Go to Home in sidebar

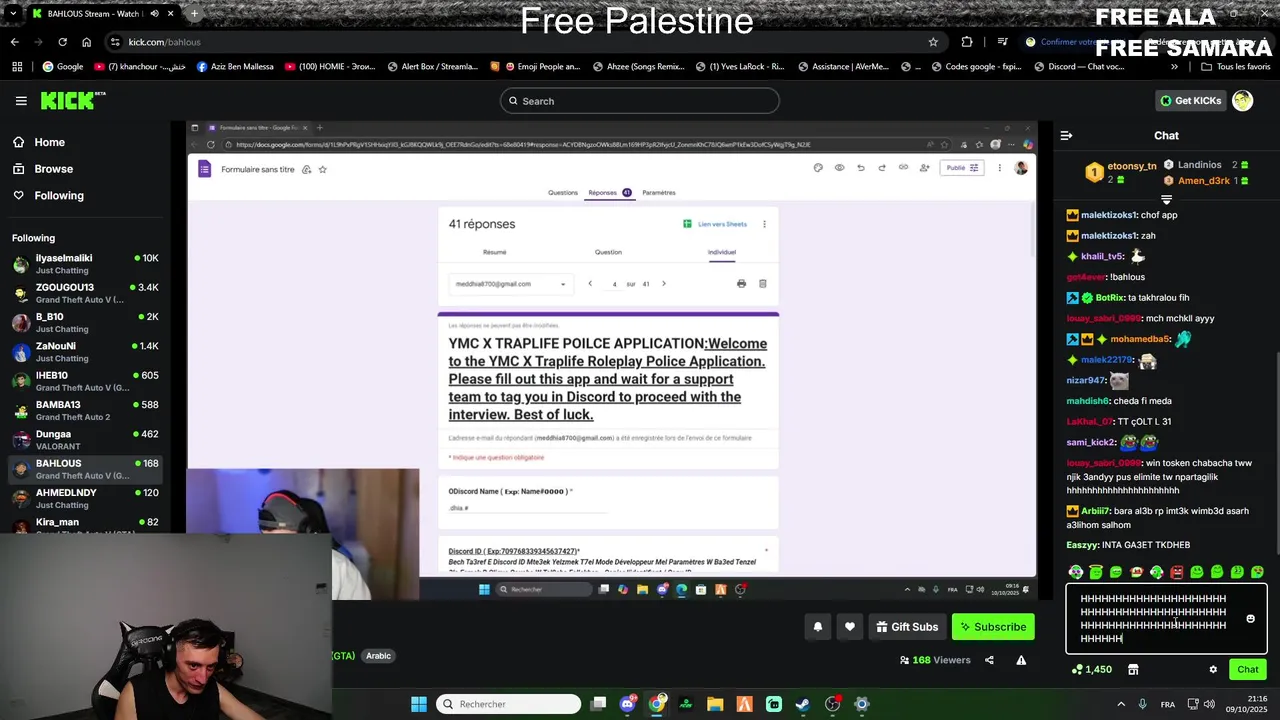(38, 142)
